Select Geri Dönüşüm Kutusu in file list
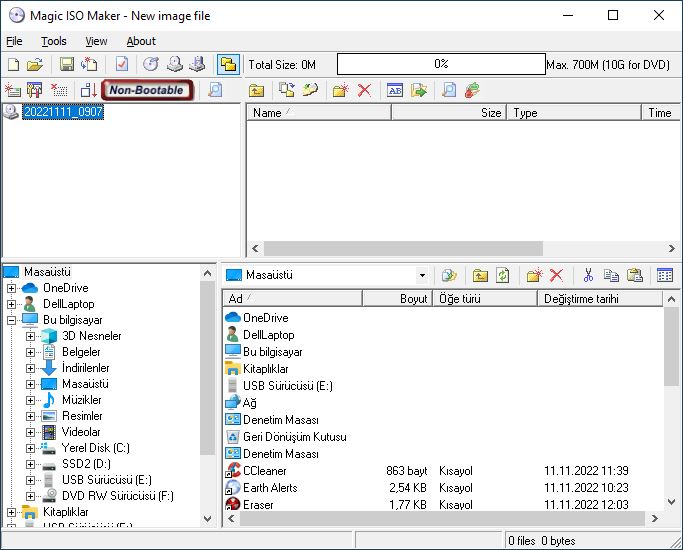 [294, 437]
